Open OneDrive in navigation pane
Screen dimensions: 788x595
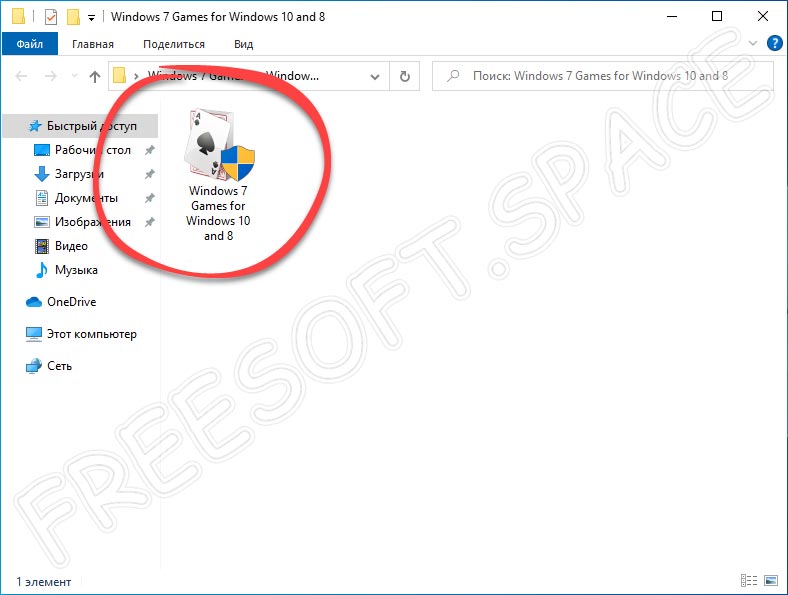[61, 302]
